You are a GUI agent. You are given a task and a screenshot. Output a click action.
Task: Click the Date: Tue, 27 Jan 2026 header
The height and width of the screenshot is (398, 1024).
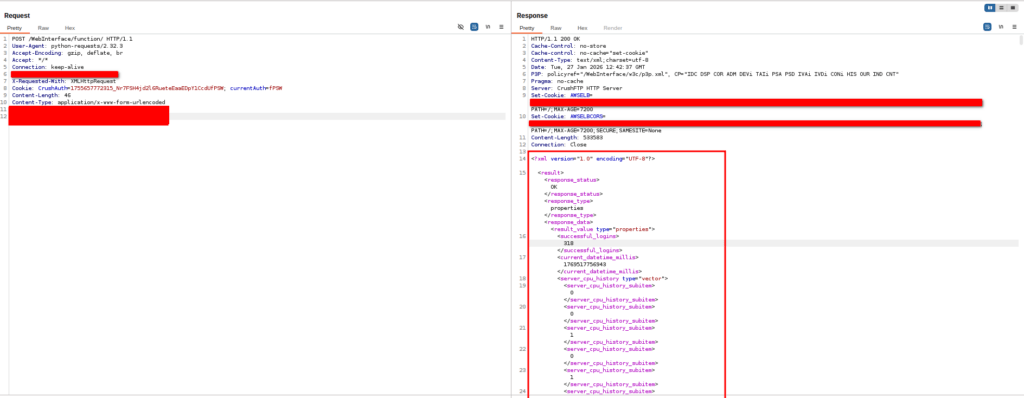[588, 67]
